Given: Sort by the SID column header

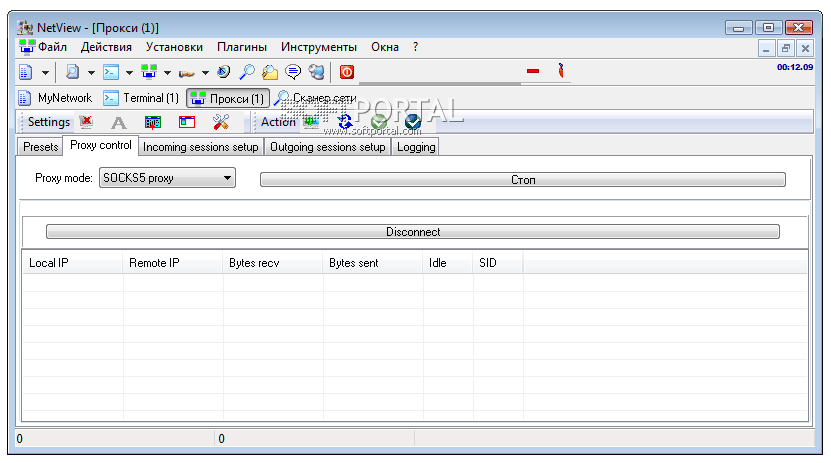Looking at the screenshot, I should (498, 263).
